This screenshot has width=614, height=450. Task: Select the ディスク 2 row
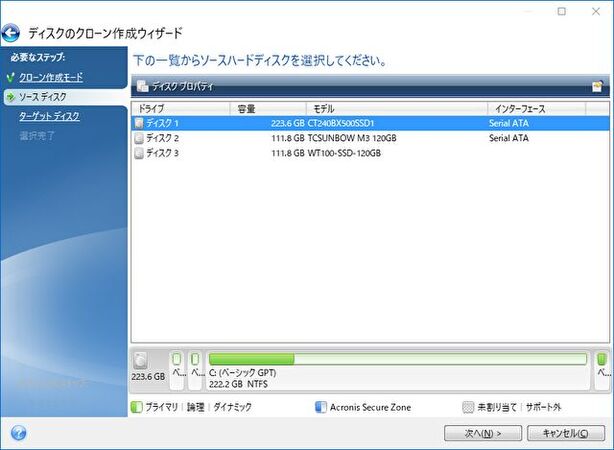coord(370,138)
